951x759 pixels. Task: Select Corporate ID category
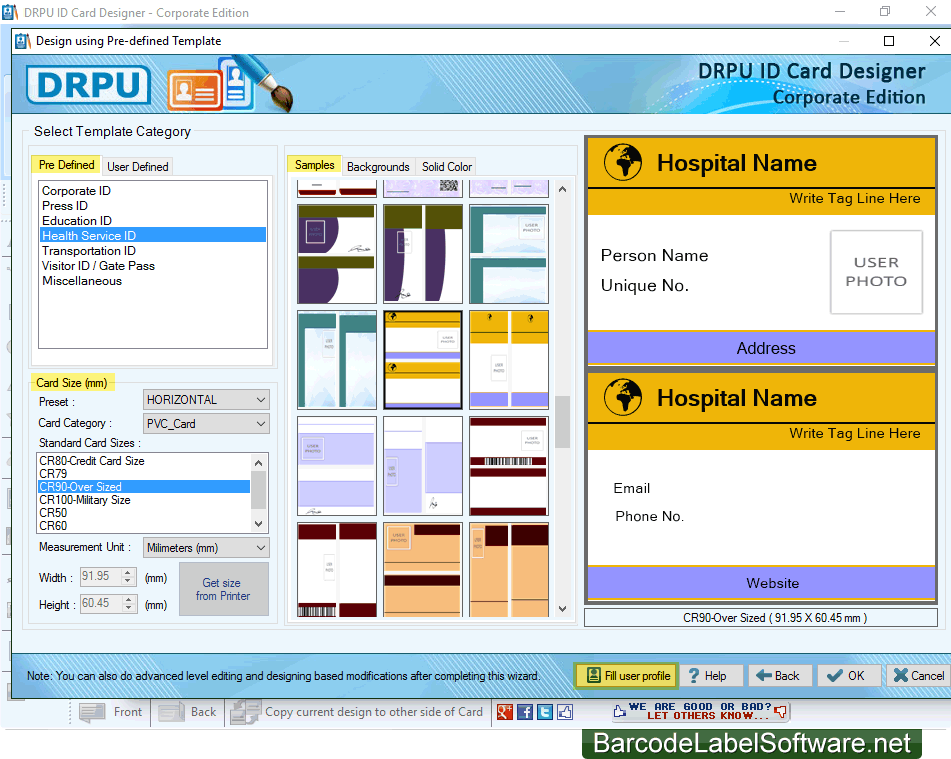(x=153, y=191)
